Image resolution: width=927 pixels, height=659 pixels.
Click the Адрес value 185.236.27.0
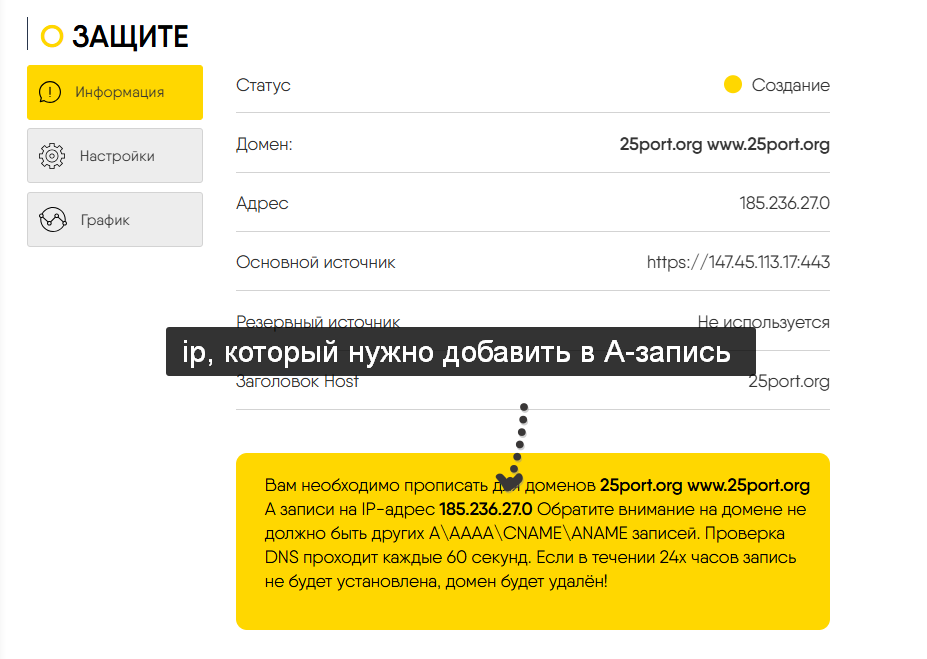point(785,203)
